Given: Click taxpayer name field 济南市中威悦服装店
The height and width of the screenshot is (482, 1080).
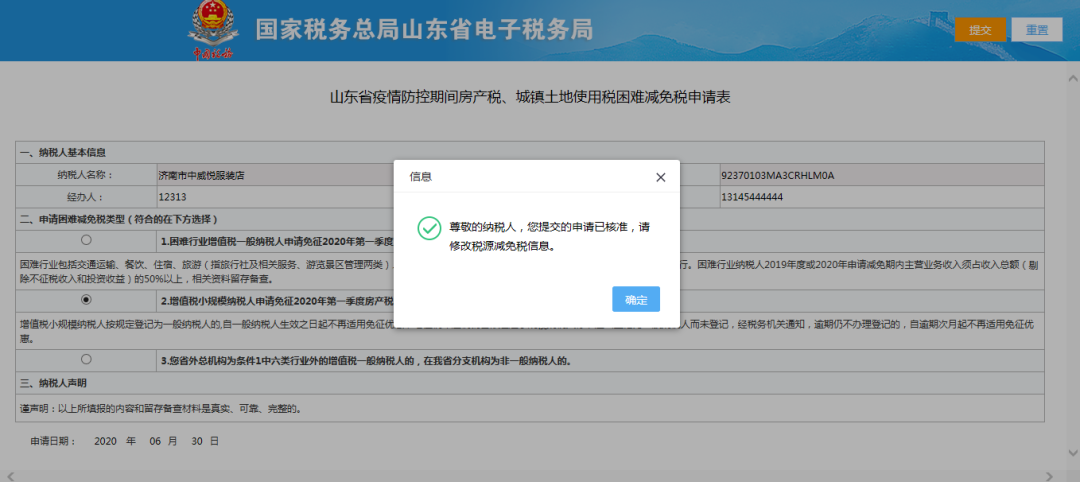Looking at the screenshot, I should (x=275, y=176).
